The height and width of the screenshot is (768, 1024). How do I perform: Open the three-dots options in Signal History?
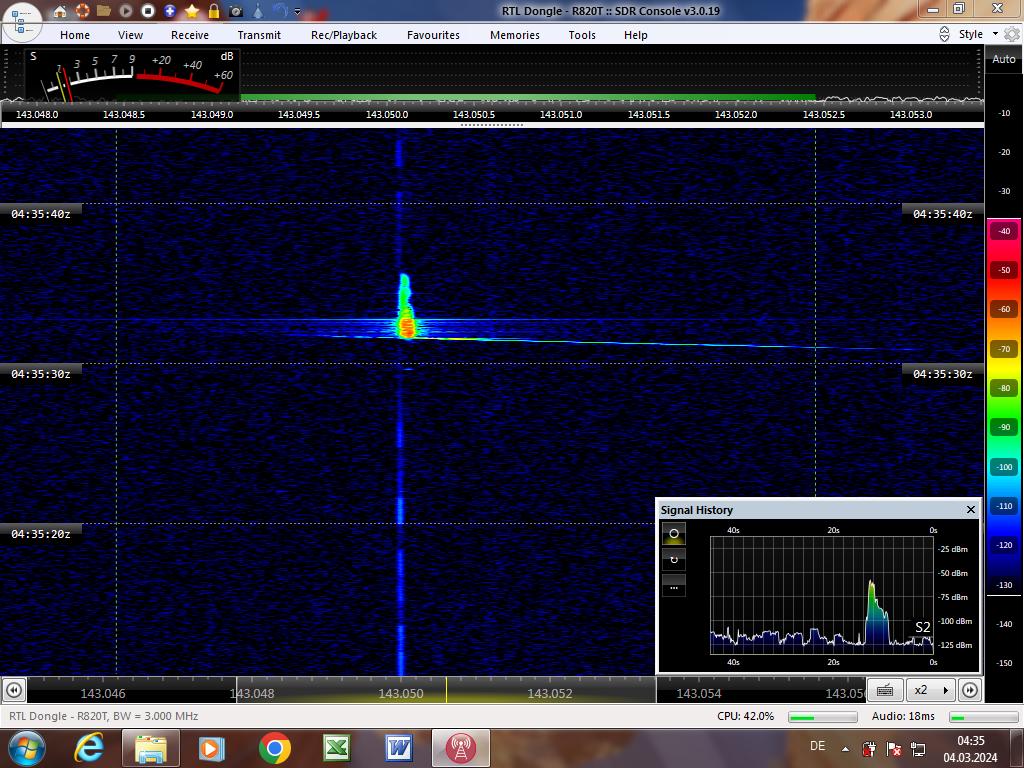(674, 586)
